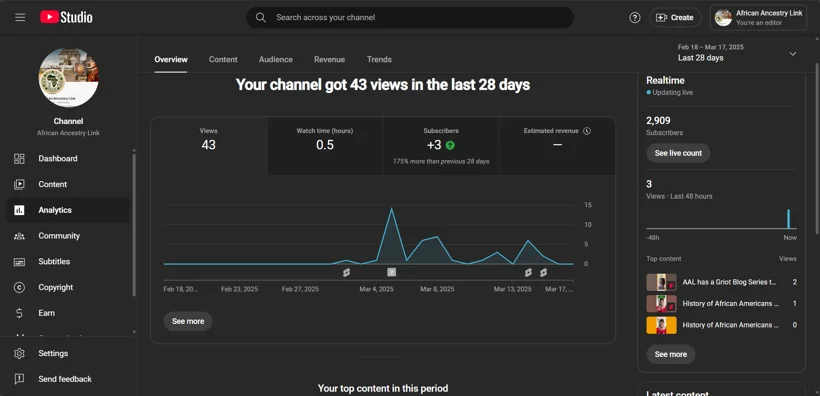Screen dimensions: 820x396
Task: Switch to the Content analytics tab
Action: (x=223, y=59)
